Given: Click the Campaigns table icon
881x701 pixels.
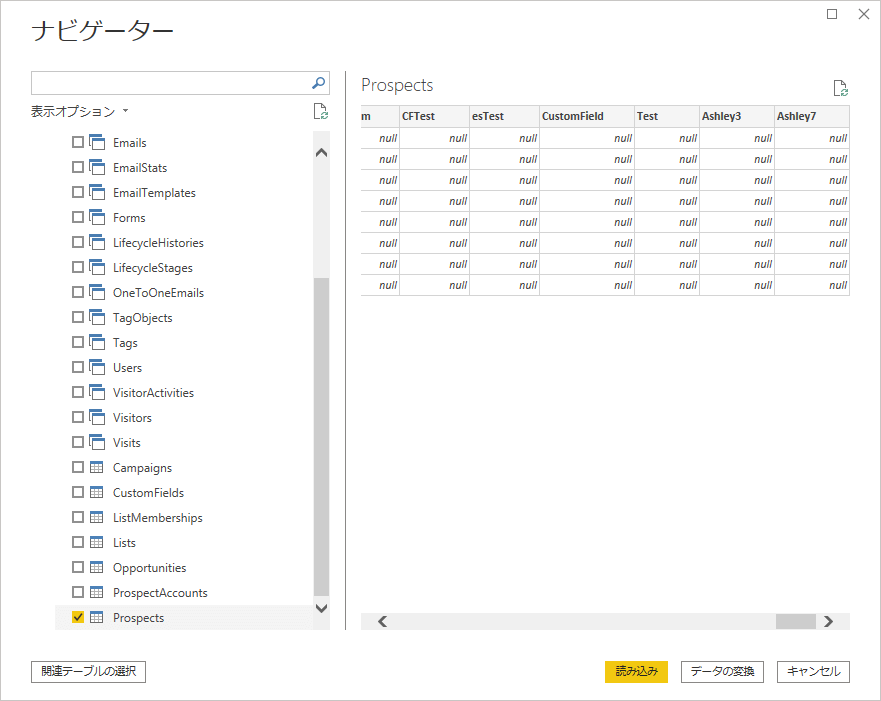Looking at the screenshot, I should (97, 467).
